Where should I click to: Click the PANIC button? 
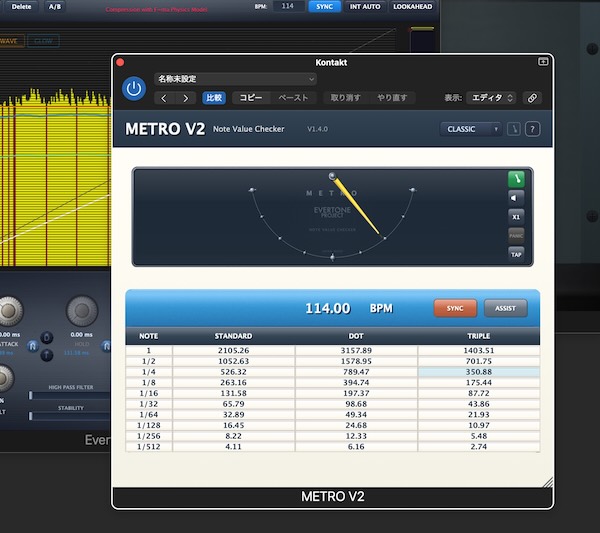point(516,235)
